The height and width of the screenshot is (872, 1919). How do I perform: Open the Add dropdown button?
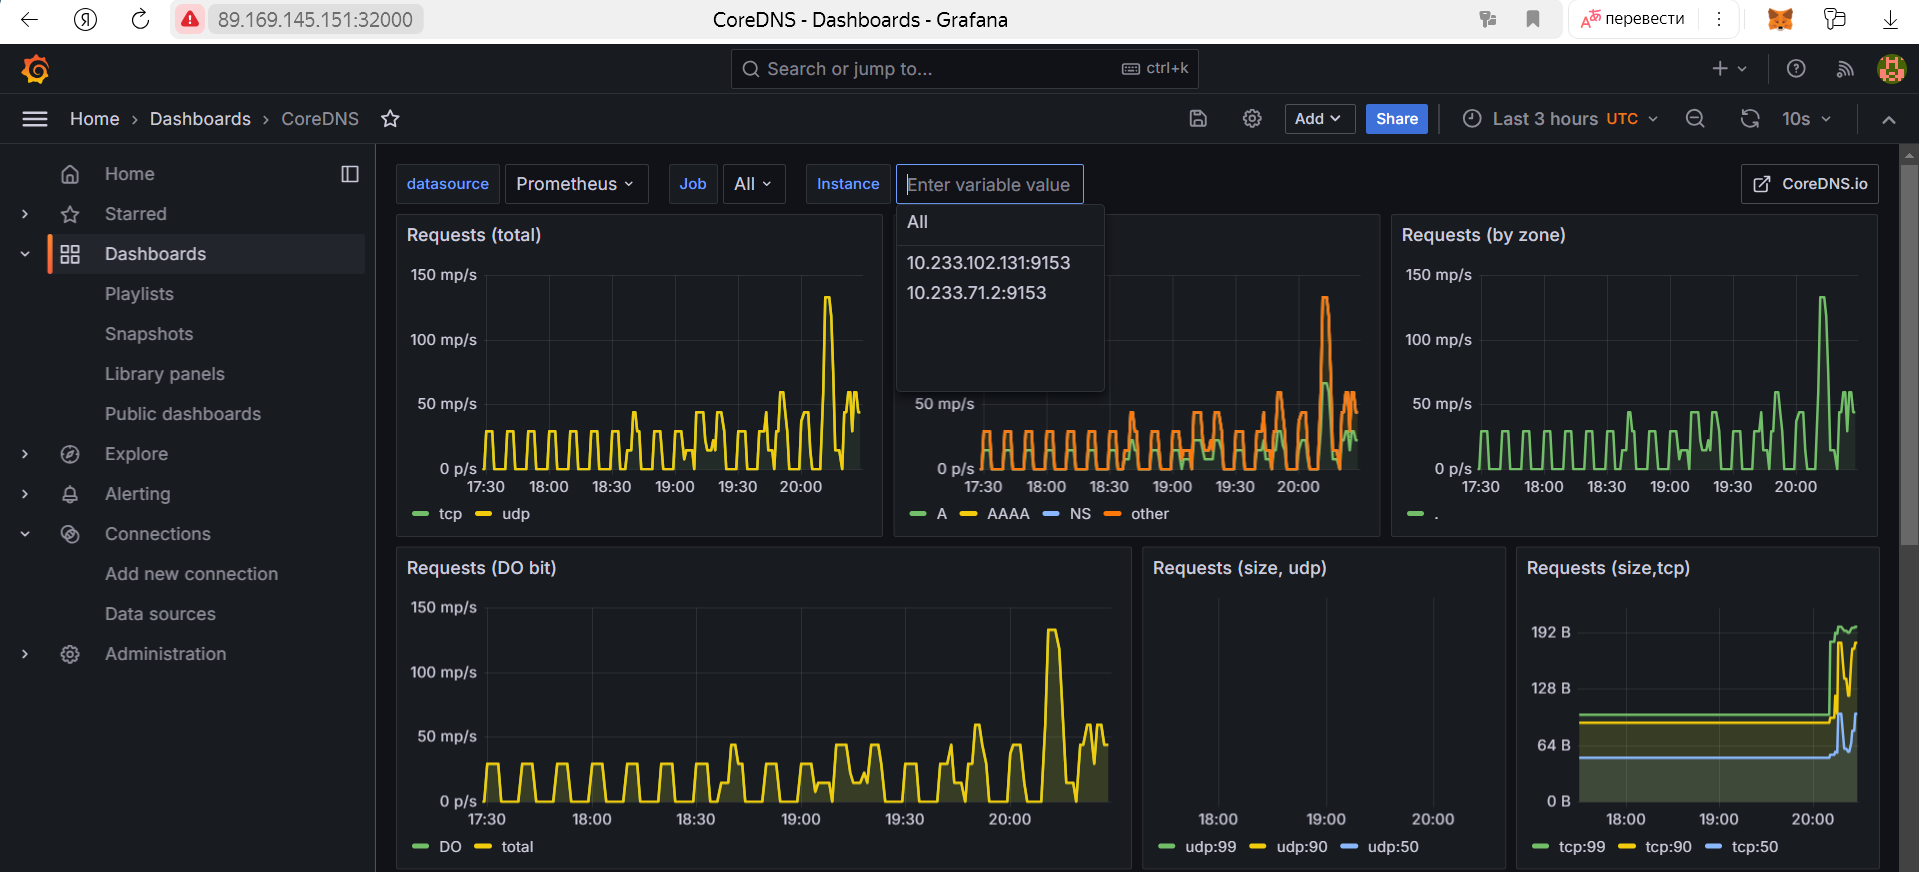1319,119
